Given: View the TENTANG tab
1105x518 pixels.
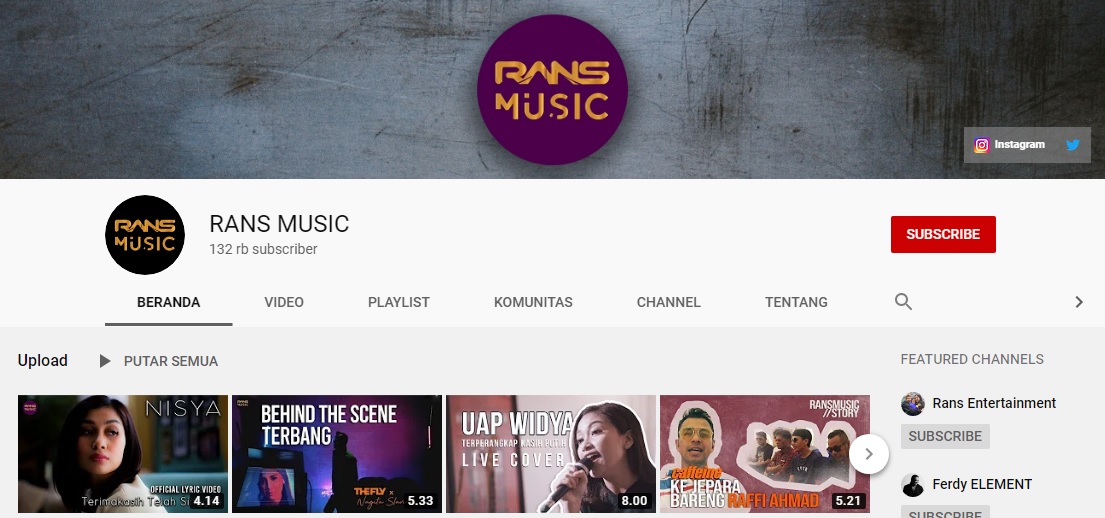Looking at the screenshot, I should (x=796, y=302).
